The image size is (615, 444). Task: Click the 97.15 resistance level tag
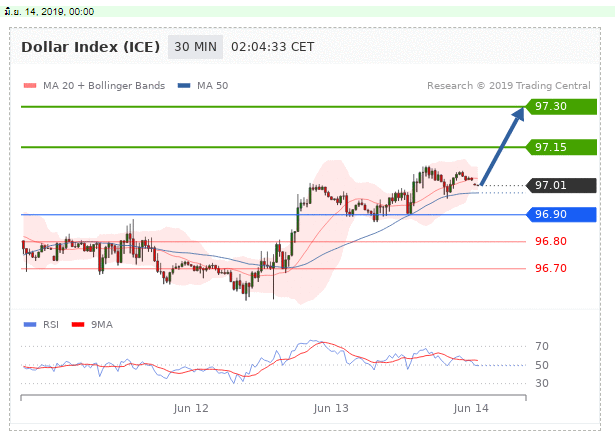pyautogui.click(x=560, y=147)
